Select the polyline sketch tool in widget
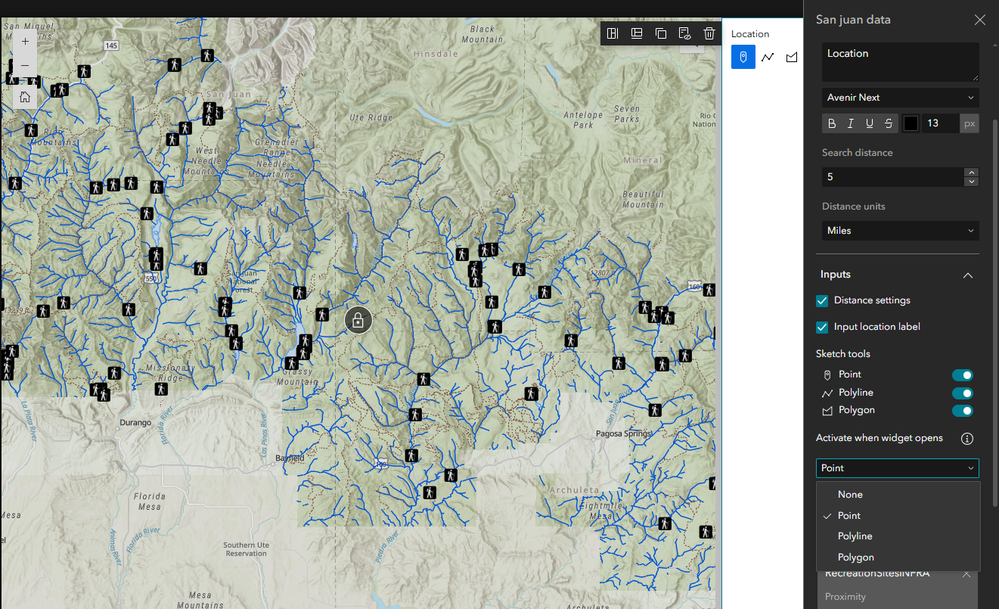Screen dimensions: 999x609 pyautogui.click(x=767, y=57)
